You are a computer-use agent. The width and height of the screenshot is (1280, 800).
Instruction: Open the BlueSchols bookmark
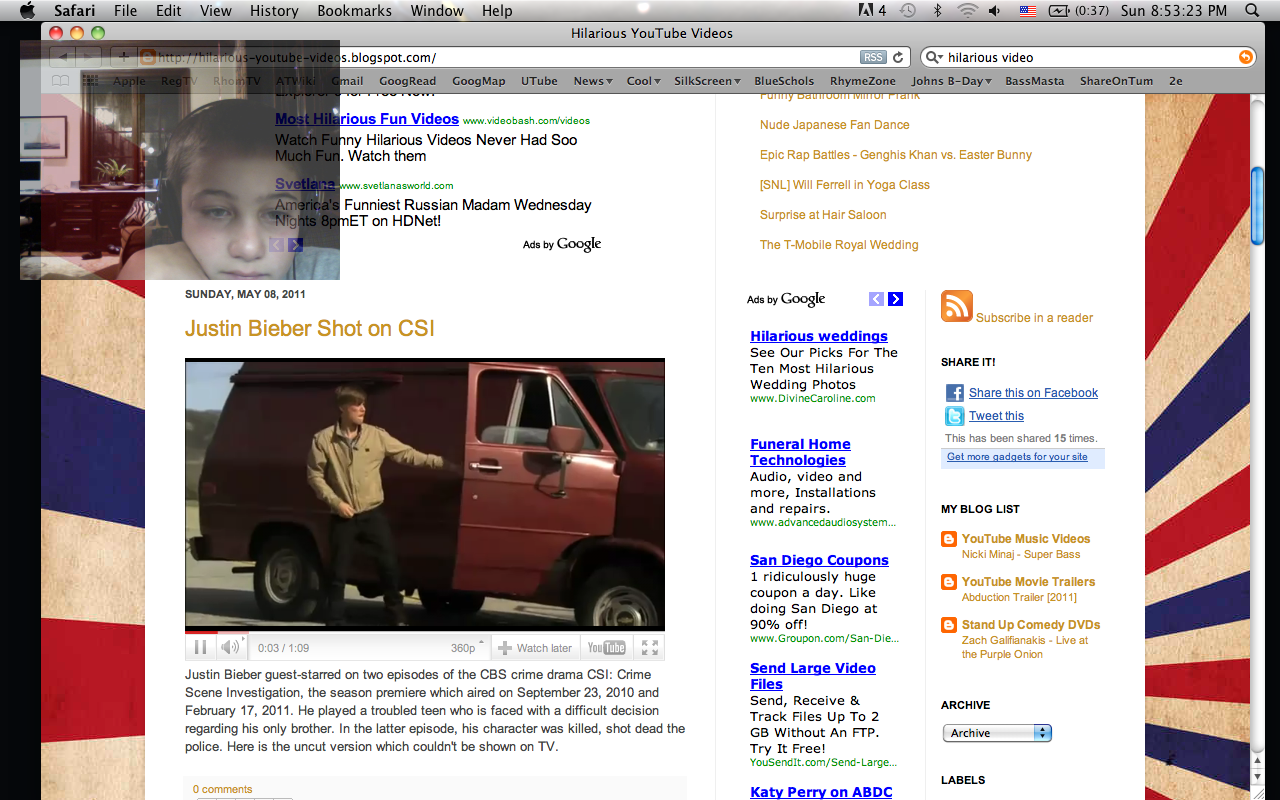pos(784,81)
